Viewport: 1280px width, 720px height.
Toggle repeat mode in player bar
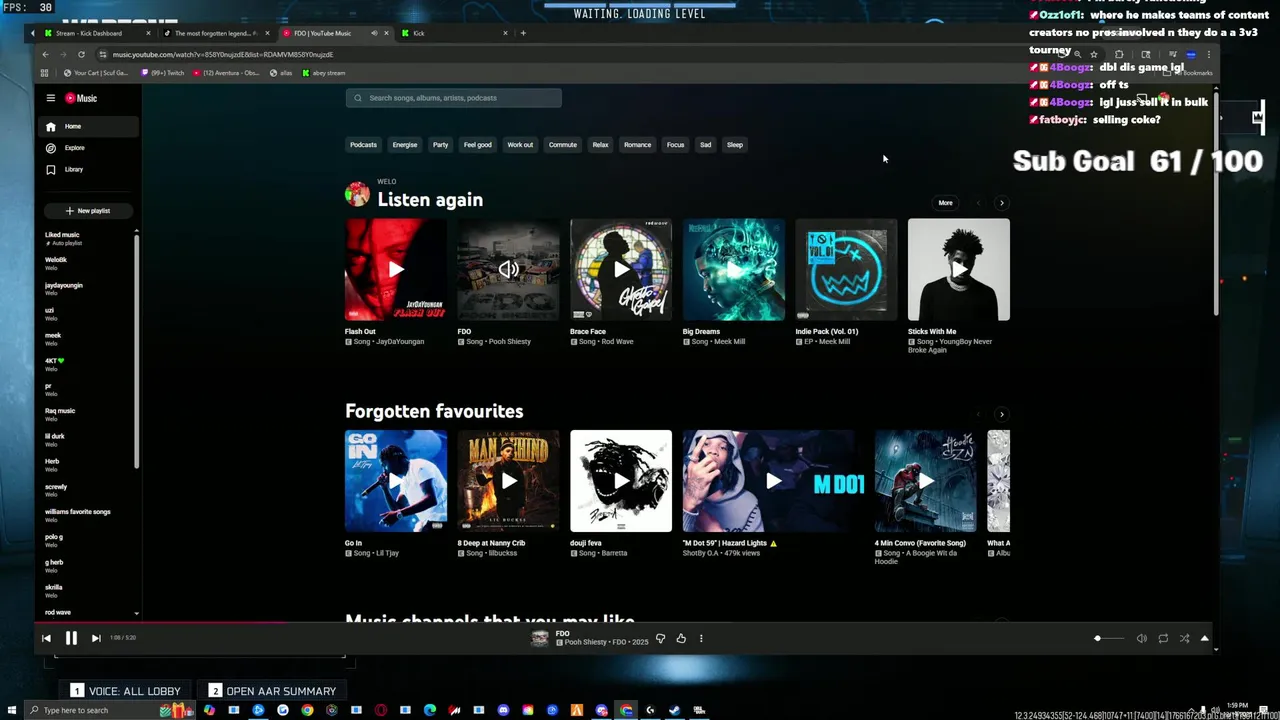[x=1163, y=638]
